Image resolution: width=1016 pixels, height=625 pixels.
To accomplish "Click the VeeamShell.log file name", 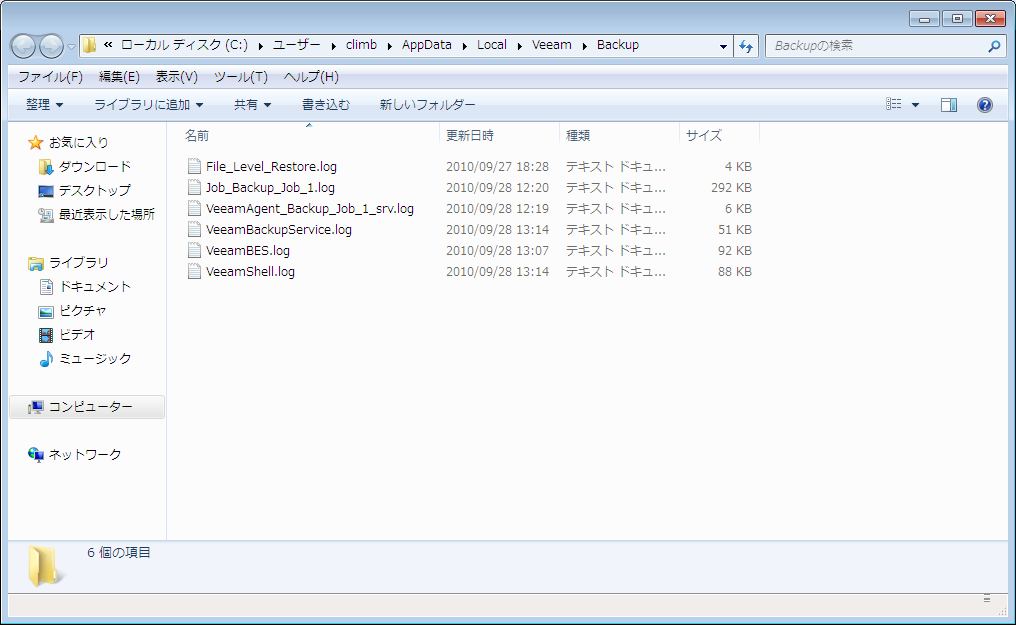I will coord(250,271).
